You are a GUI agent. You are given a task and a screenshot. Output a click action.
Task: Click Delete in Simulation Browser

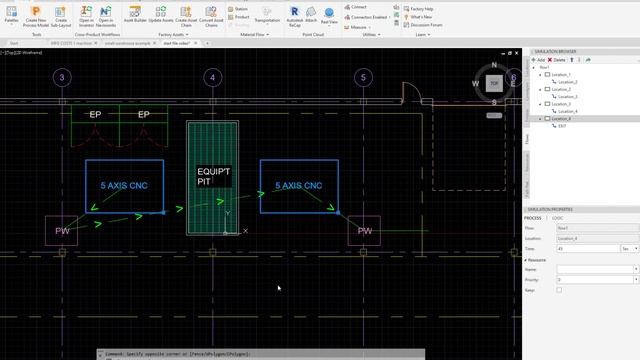556,60
